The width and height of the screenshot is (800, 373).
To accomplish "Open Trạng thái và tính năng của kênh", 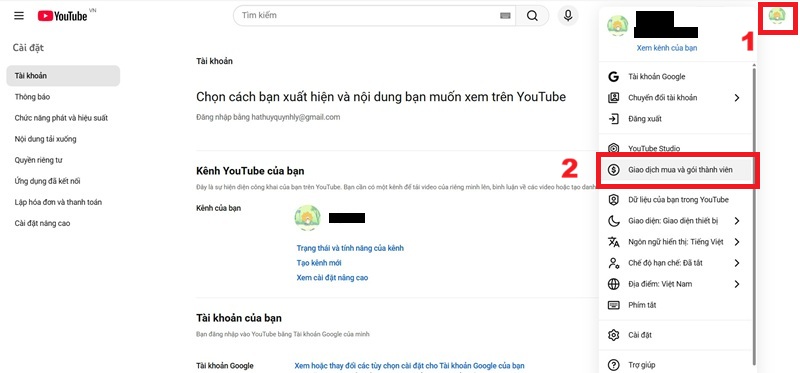I will coord(350,248).
